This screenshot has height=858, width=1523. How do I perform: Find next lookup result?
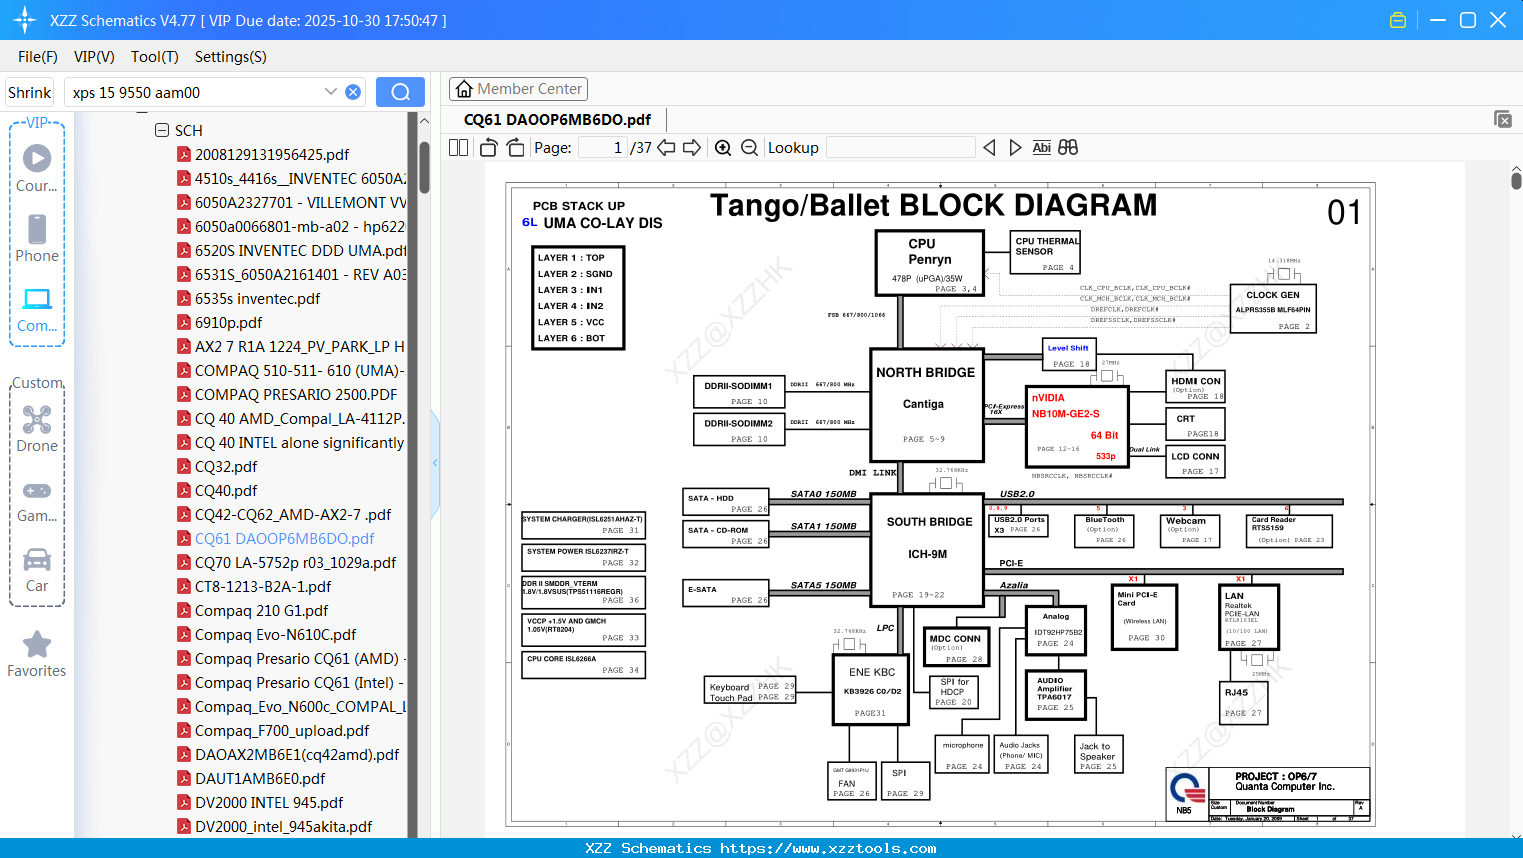[1015, 148]
